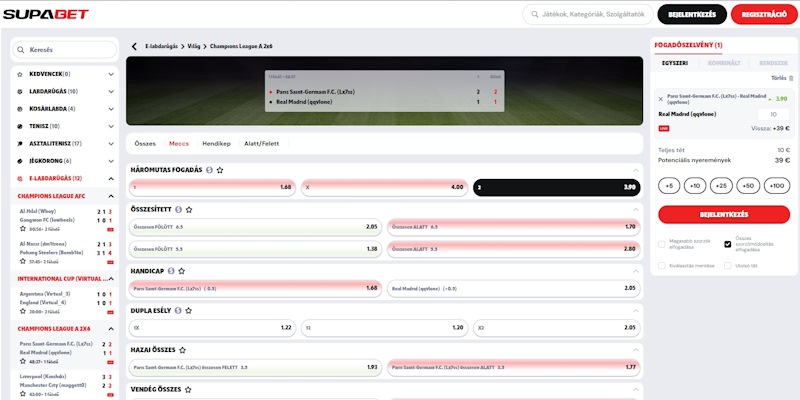Click the E-labdarúgás sidebar icon
Screen dimensions: 800x400
[x=20, y=179]
